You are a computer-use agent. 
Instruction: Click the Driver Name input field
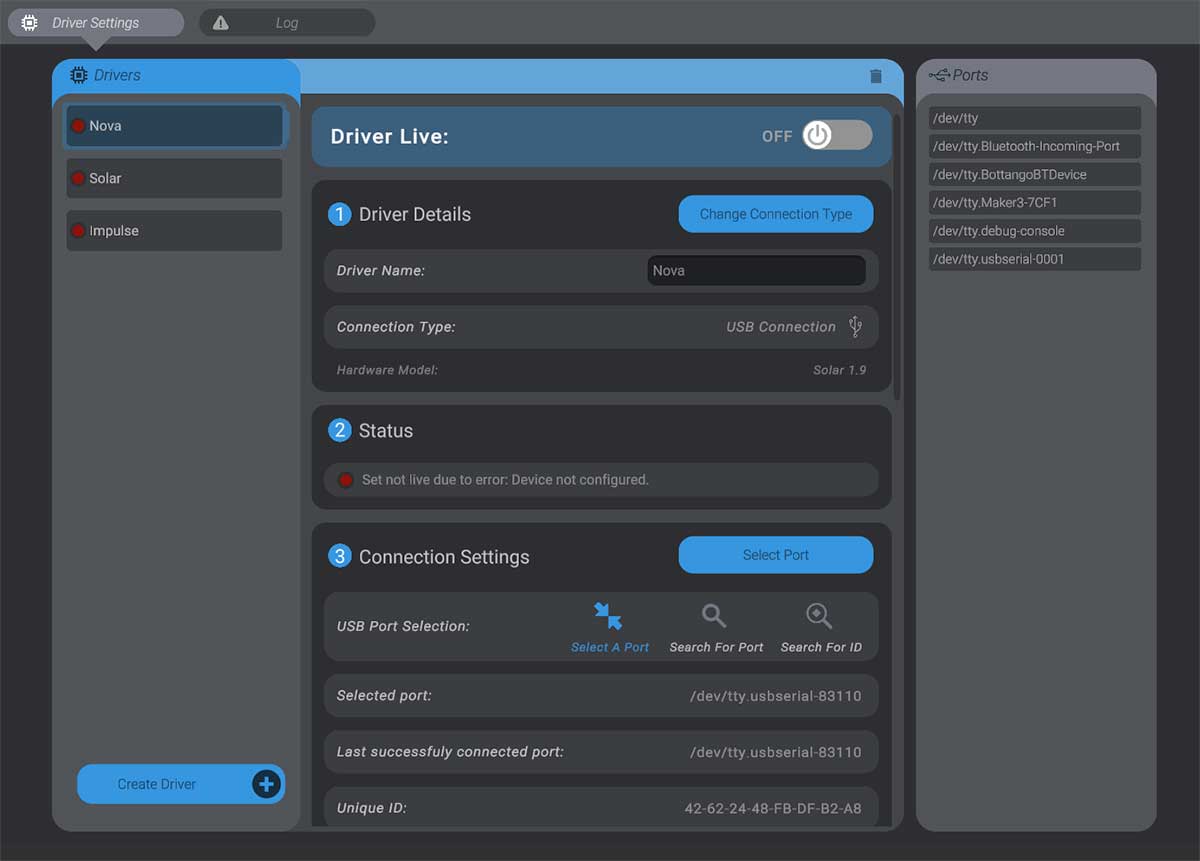(x=757, y=270)
